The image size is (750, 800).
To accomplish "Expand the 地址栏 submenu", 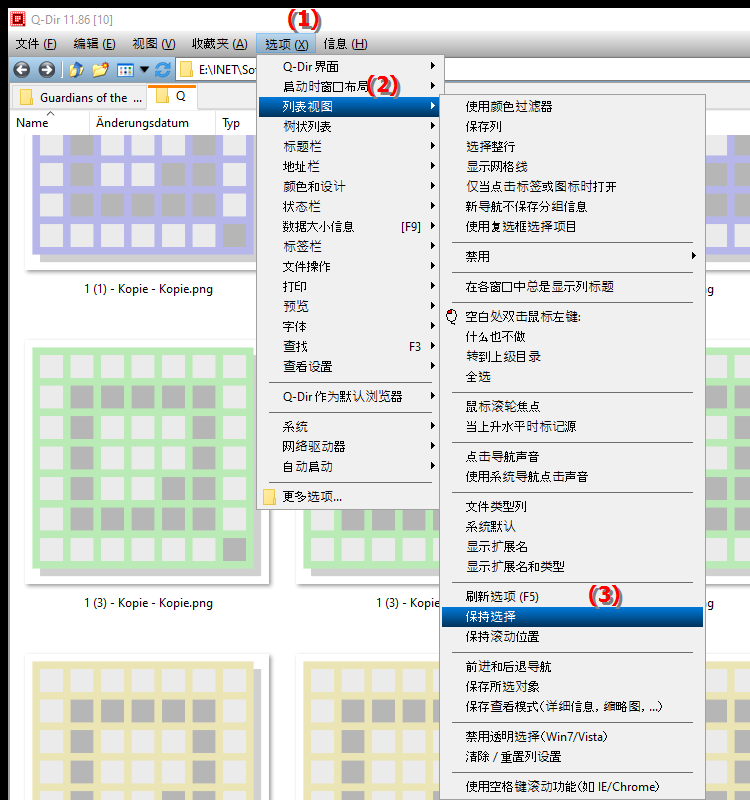I will tap(349, 166).
